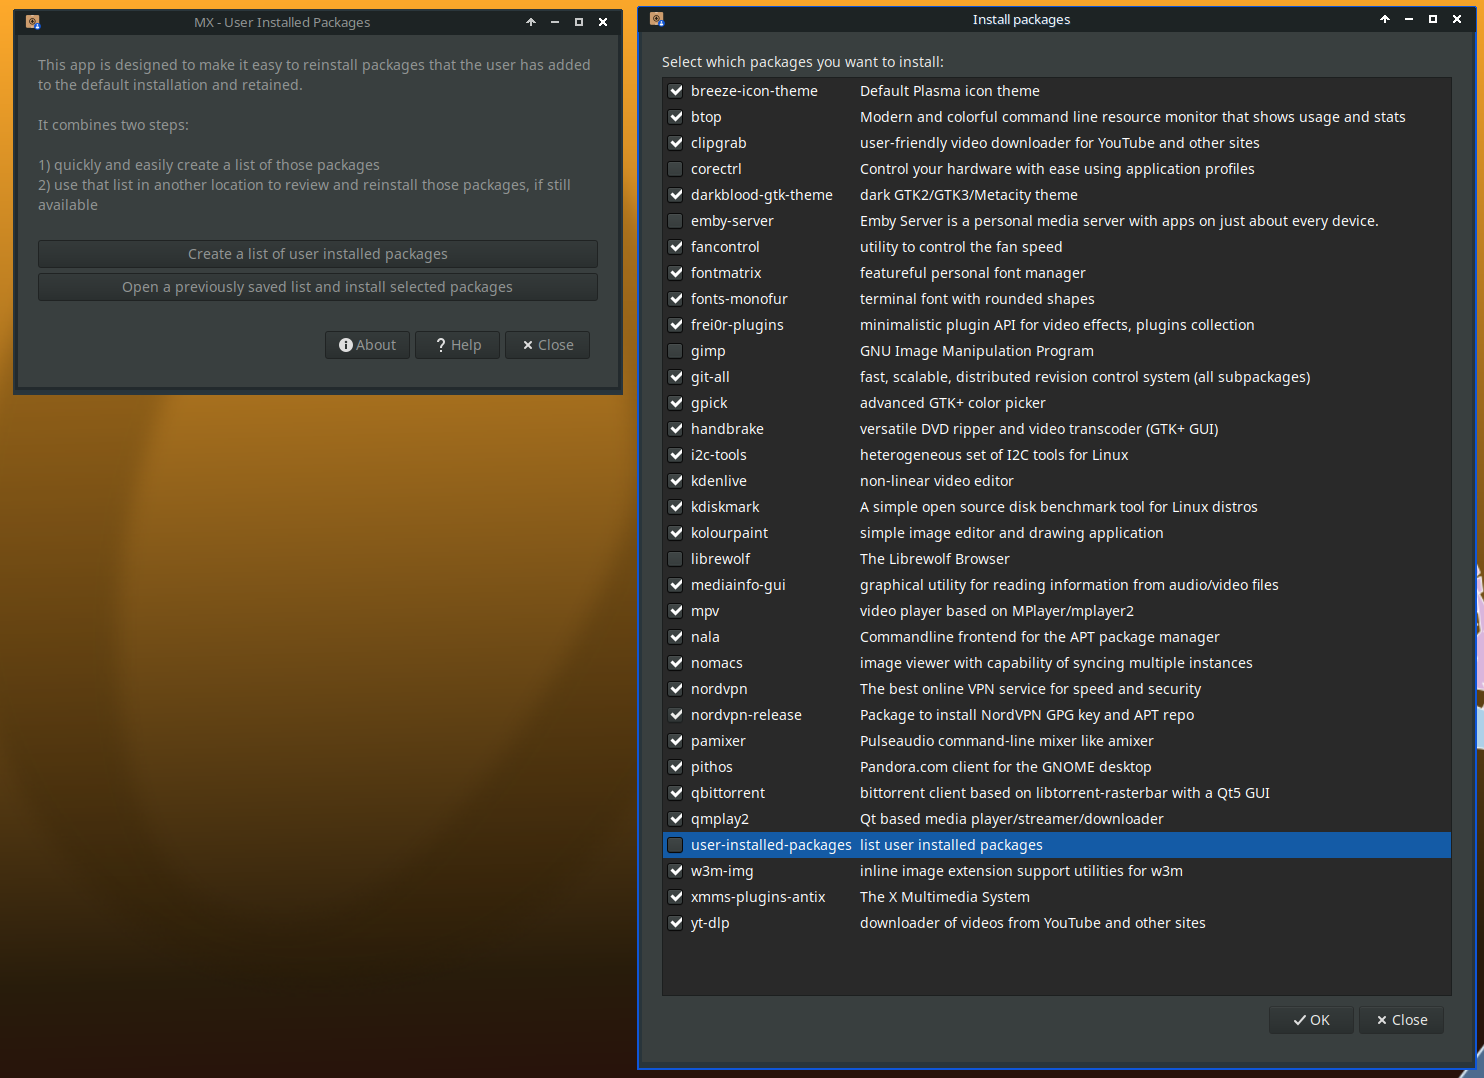1484x1078 pixels.
Task: Maximize the Install packages window
Action: pos(1433,19)
